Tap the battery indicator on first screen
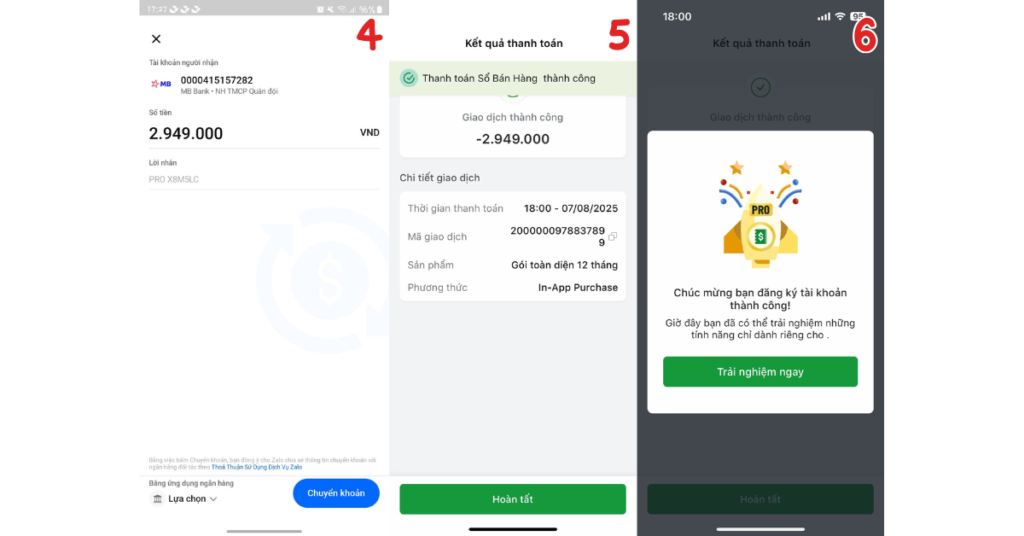 click(379, 9)
